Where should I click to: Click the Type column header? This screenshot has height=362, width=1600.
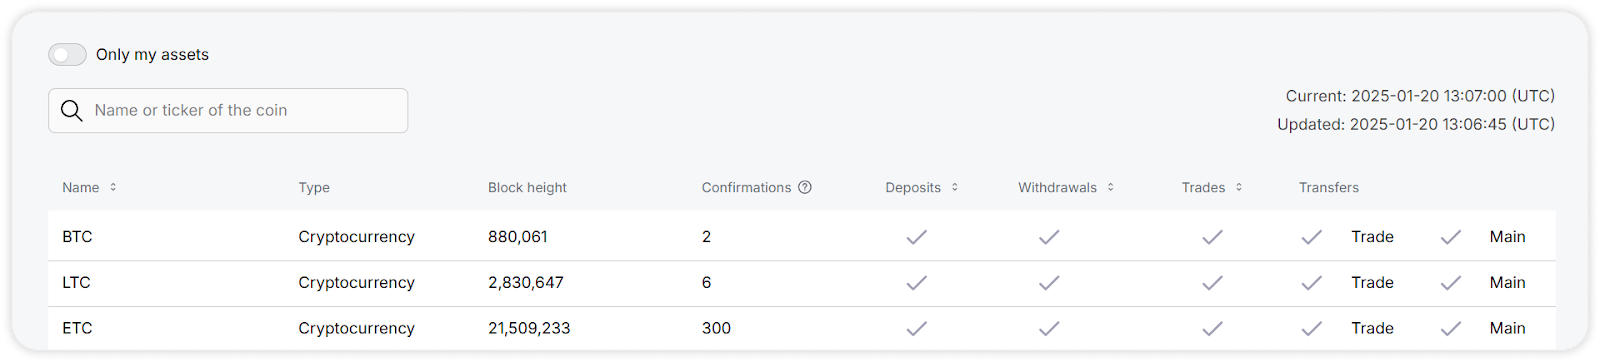314,188
